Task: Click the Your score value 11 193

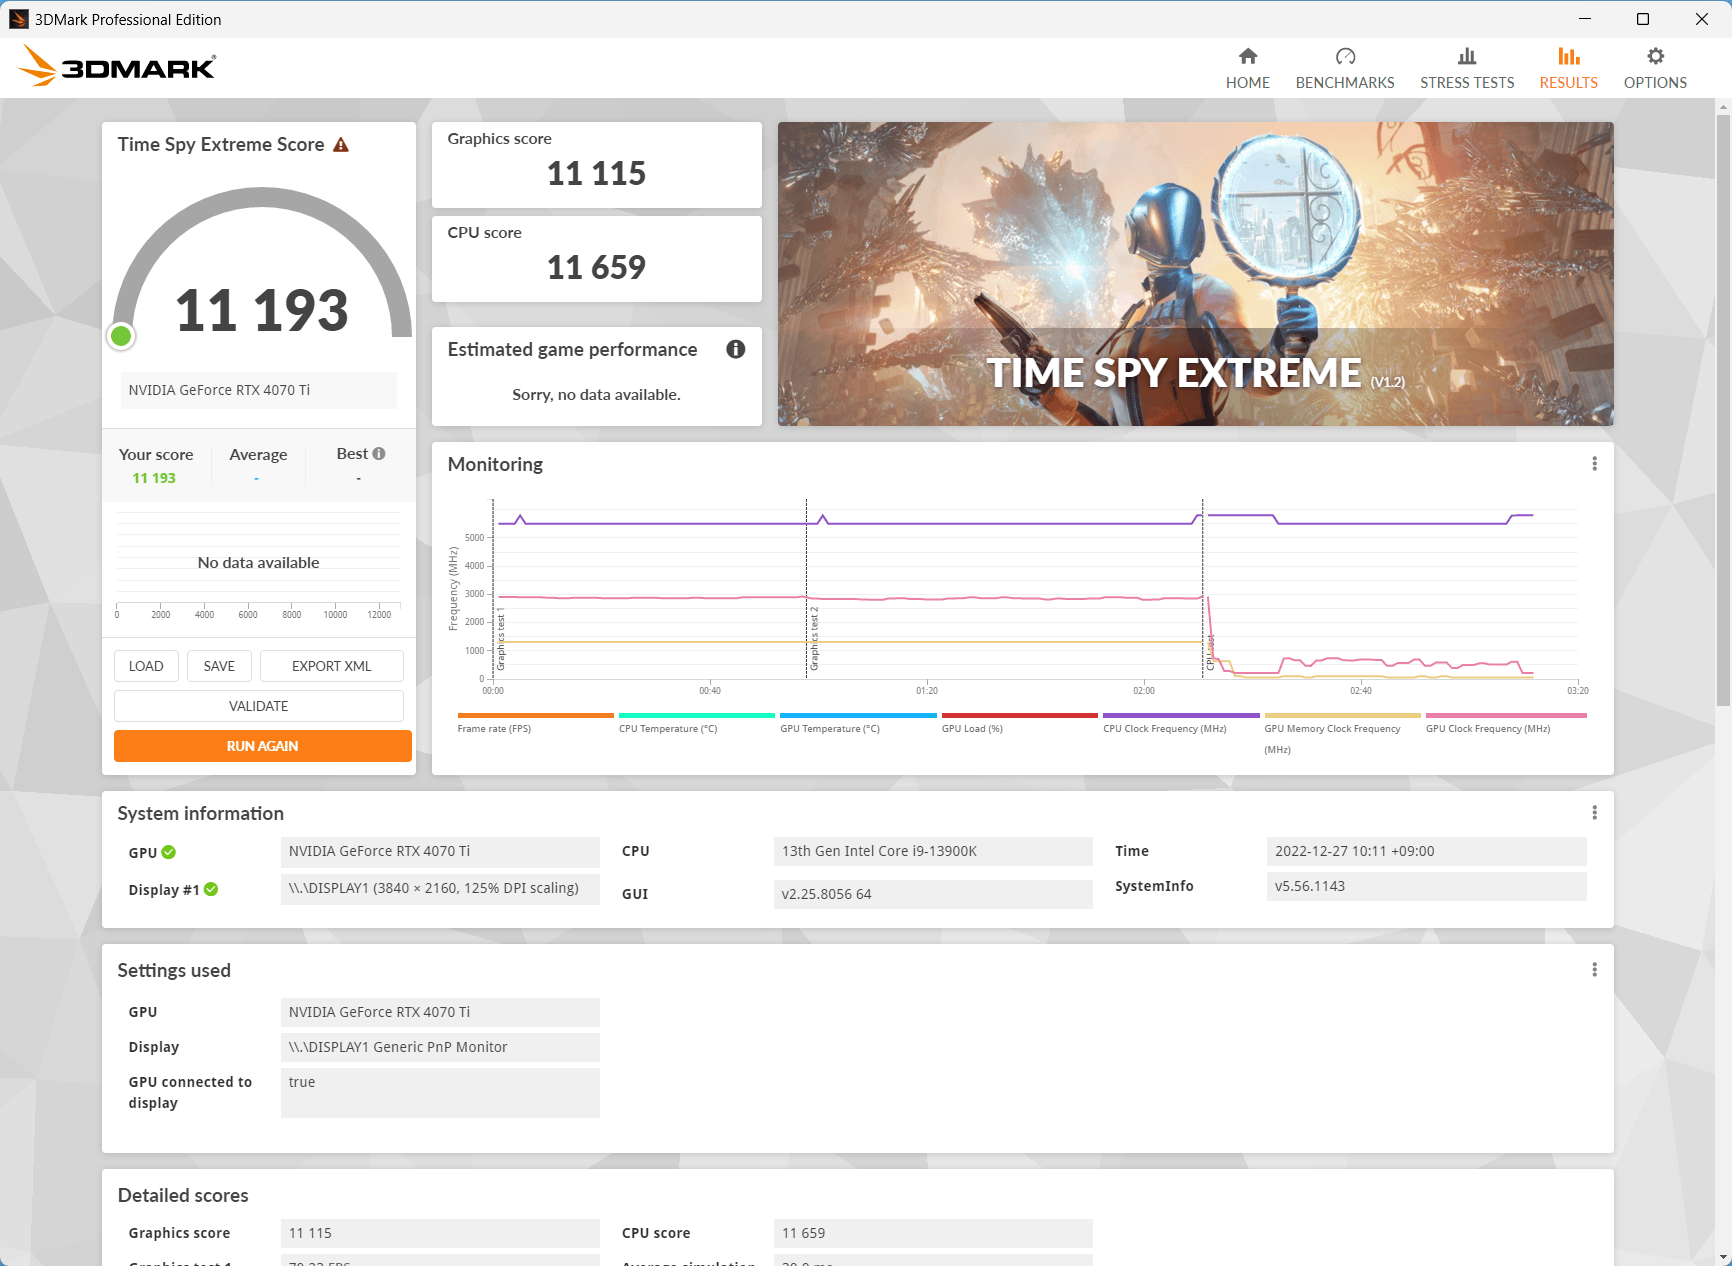Action: pyautogui.click(x=154, y=478)
